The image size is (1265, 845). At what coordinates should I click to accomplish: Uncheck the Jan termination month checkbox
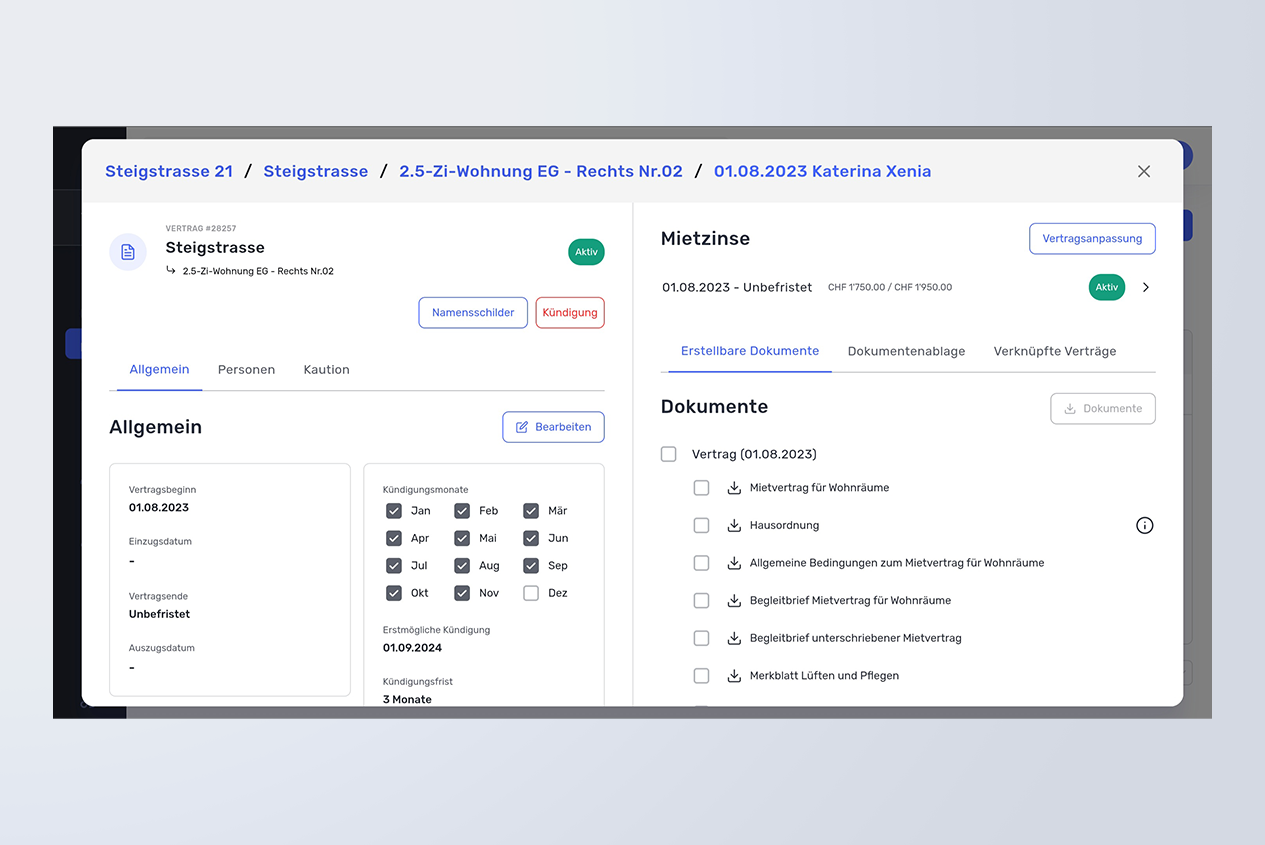click(x=394, y=511)
